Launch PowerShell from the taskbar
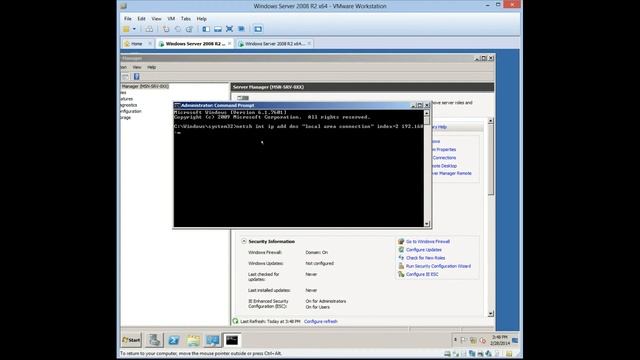The height and width of the screenshot is (360, 640). tap(174, 340)
